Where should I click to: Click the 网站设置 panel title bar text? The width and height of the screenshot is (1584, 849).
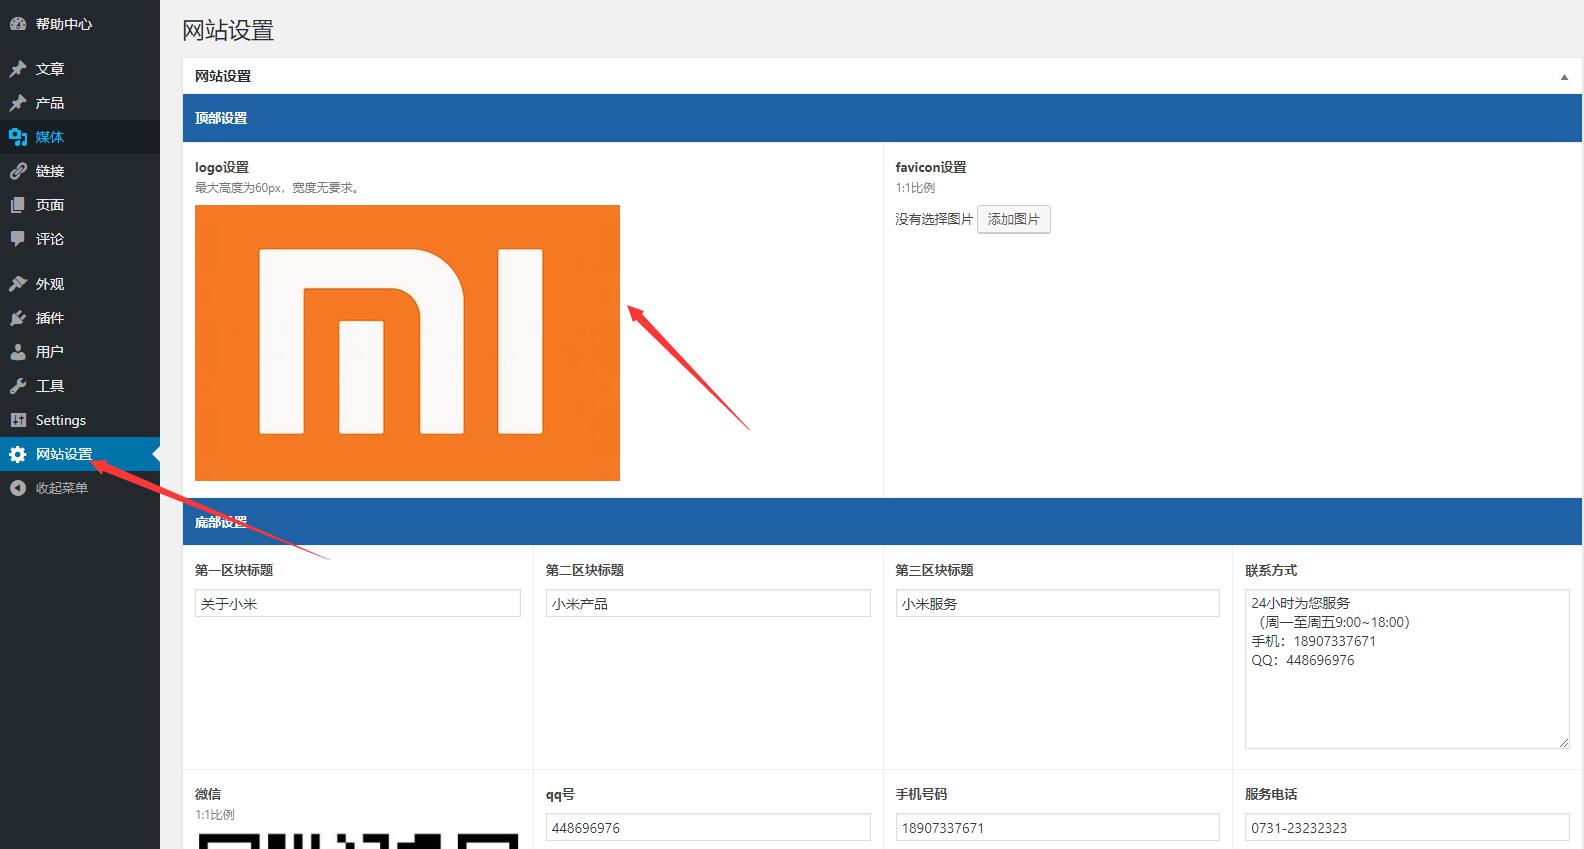pyautogui.click(x=223, y=76)
